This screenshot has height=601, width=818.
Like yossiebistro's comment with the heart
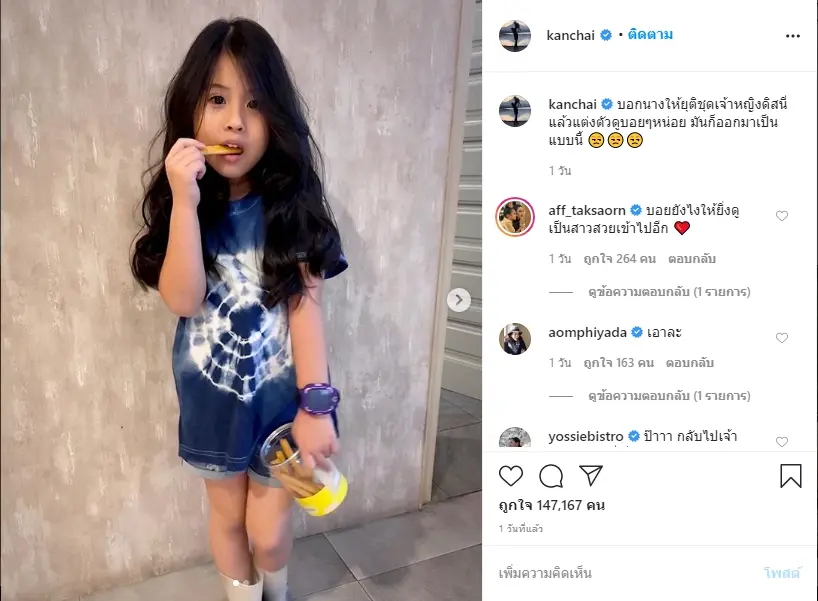pos(781,442)
